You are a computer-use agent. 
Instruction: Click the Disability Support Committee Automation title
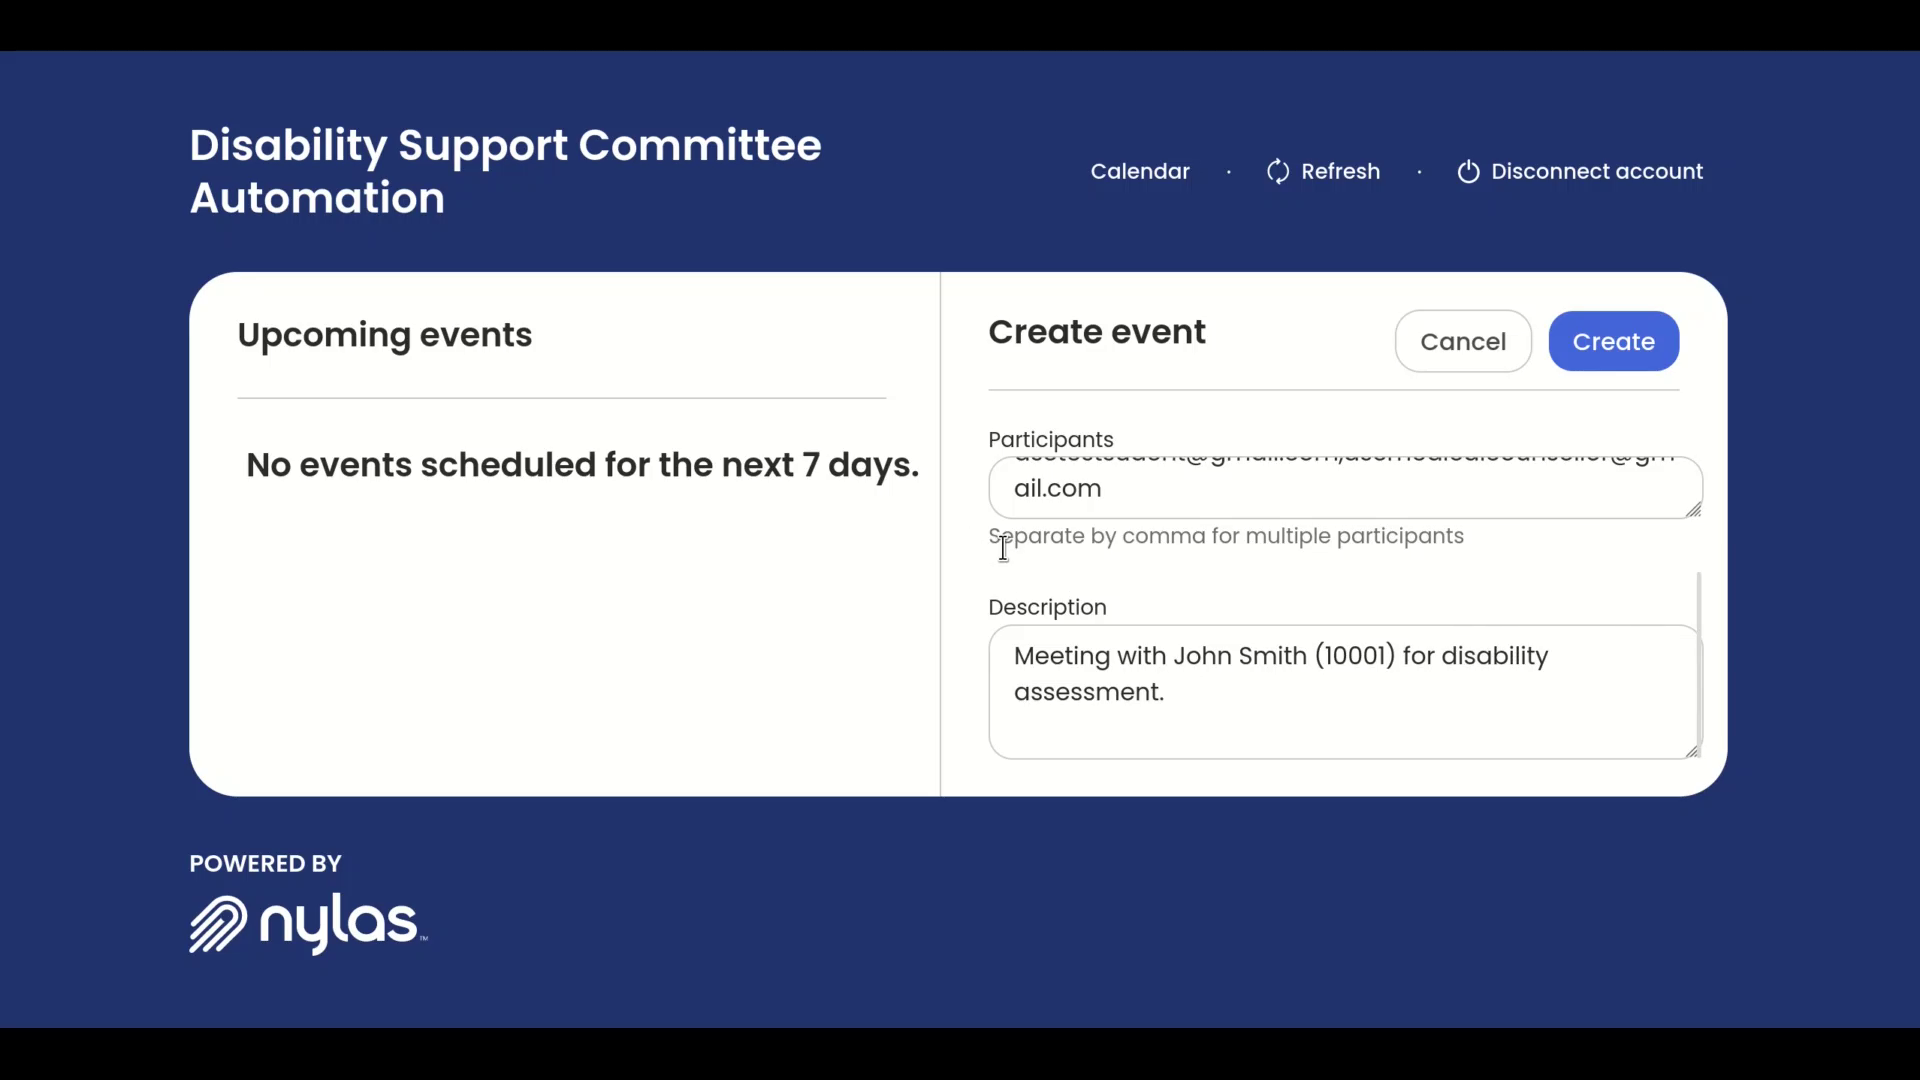pos(505,172)
